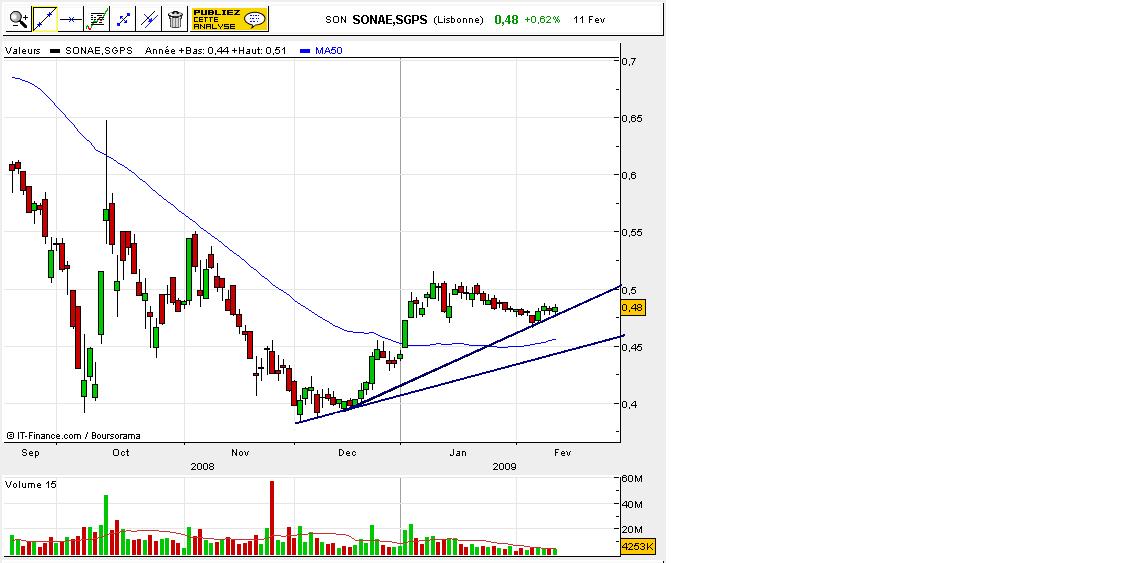Click the Volume 15 panel label
This screenshot has width=1147, height=563.
(x=31, y=484)
